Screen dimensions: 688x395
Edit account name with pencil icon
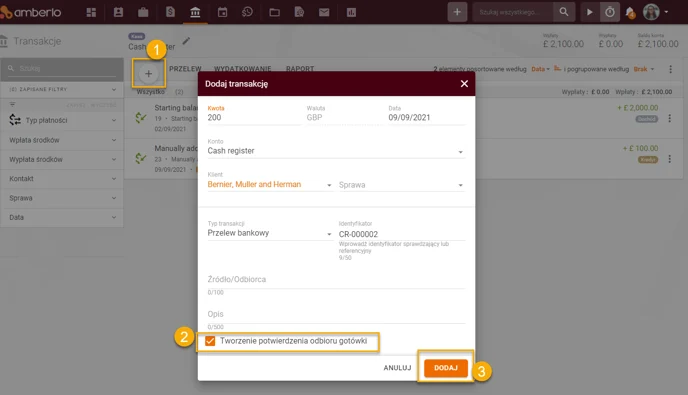click(186, 41)
